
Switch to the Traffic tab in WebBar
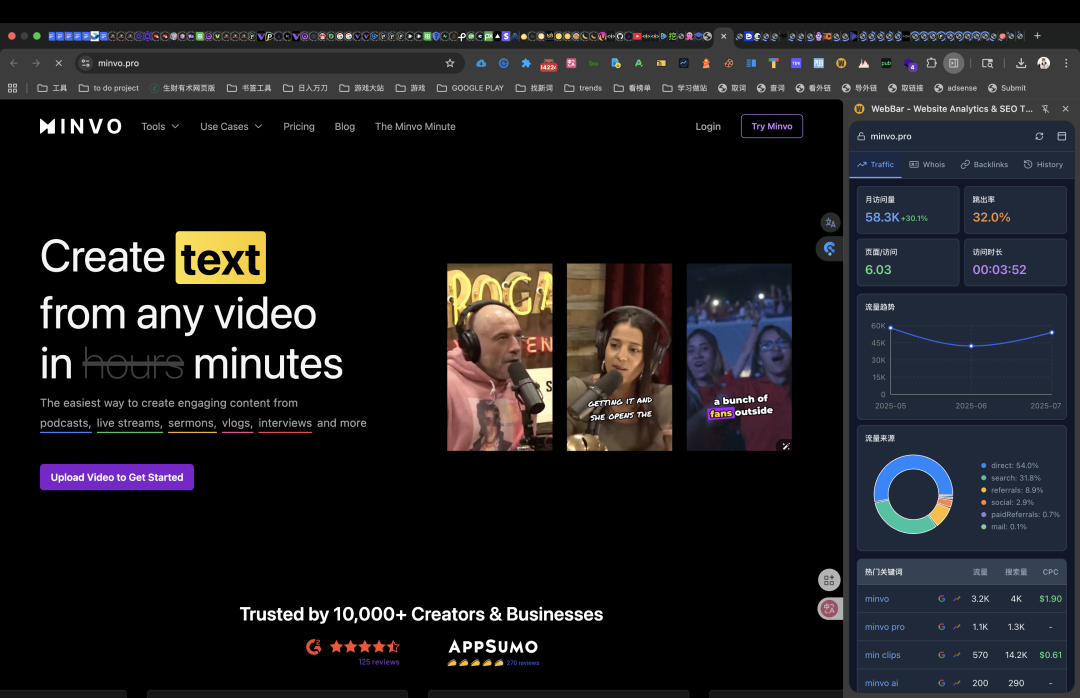[x=875, y=165]
